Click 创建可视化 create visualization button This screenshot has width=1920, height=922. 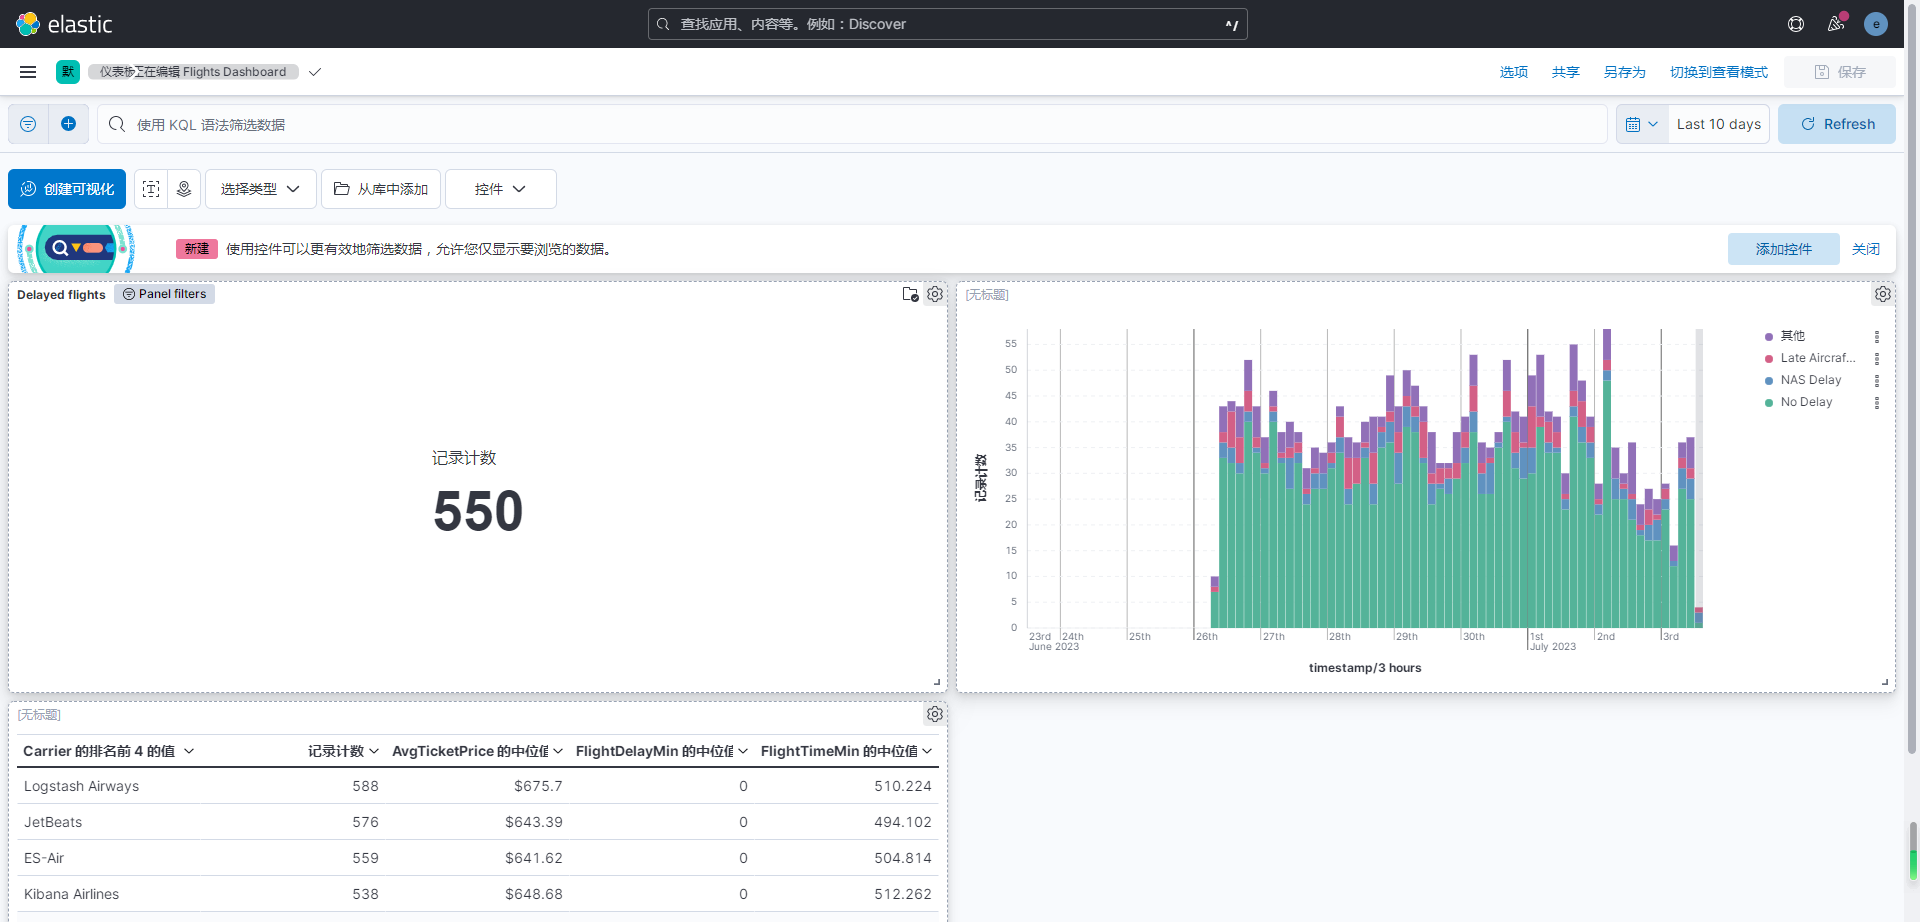(67, 189)
